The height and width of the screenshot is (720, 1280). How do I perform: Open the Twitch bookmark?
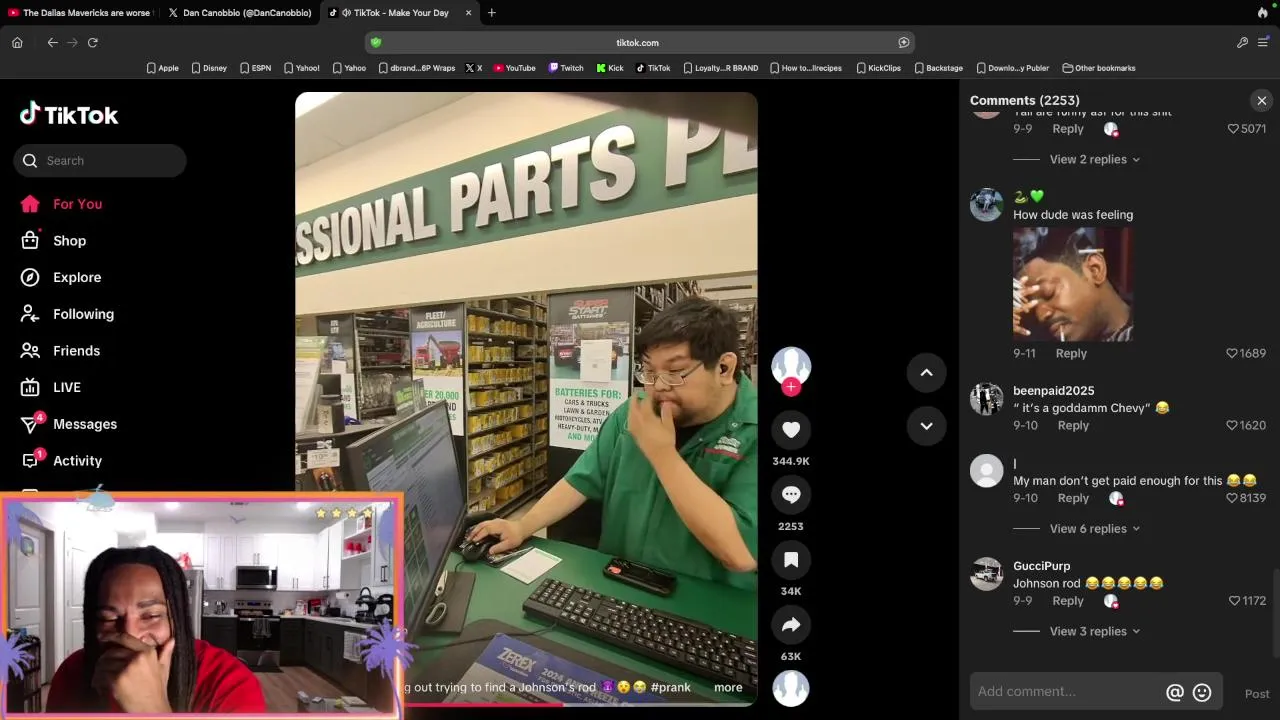coord(566,68)
